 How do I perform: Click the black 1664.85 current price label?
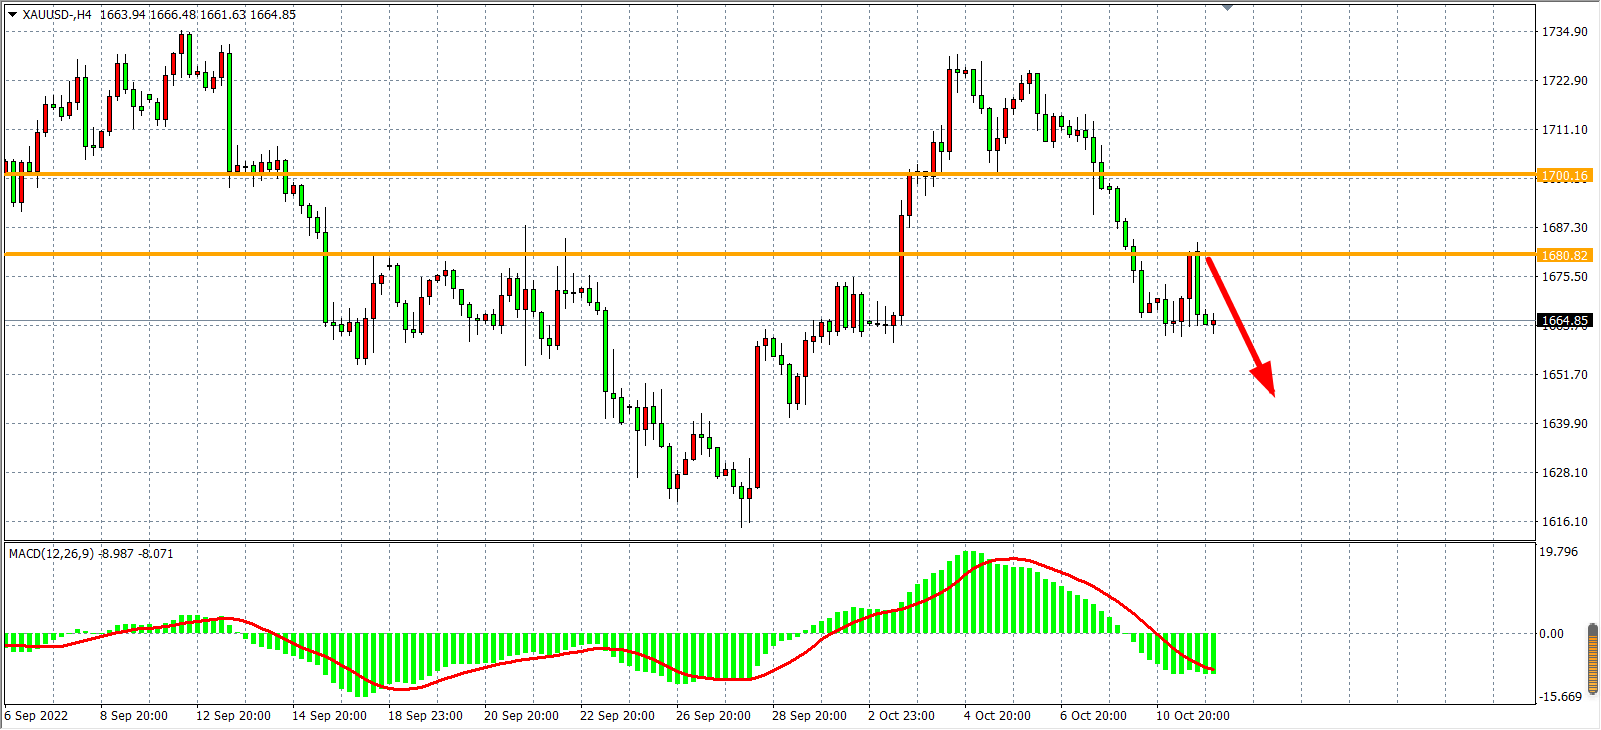tap(1564, 321)
